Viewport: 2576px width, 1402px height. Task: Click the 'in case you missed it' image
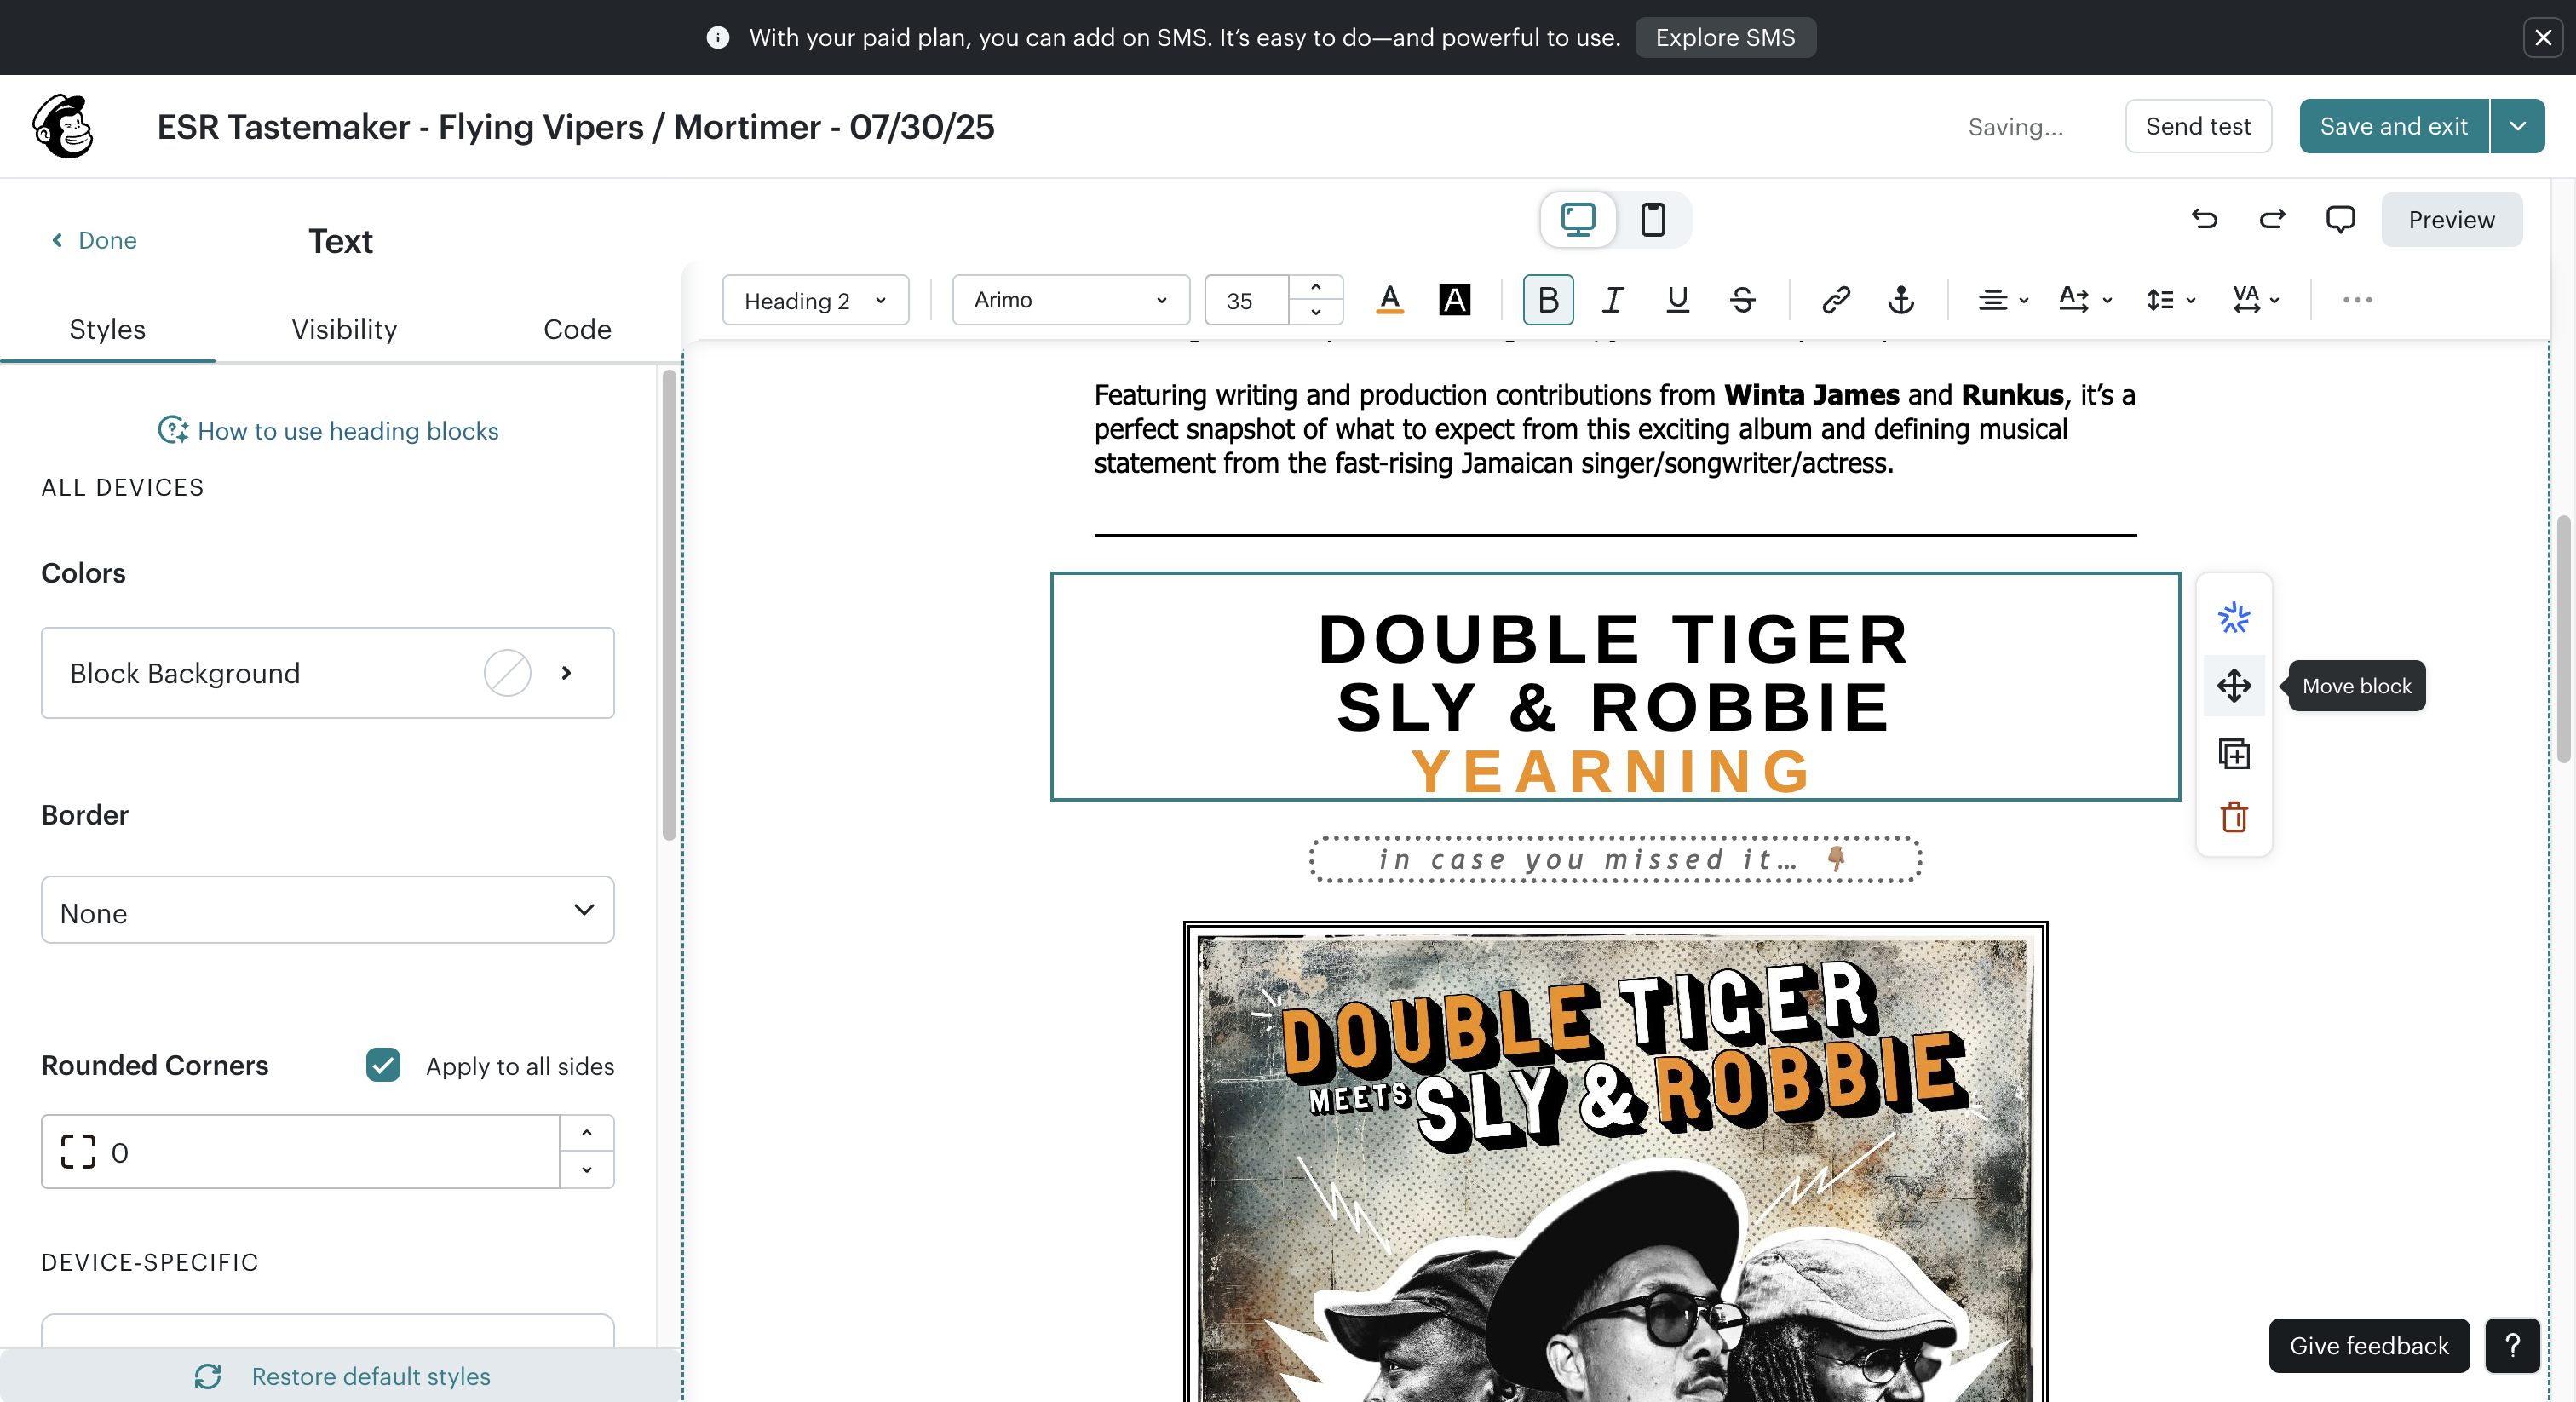click(1615, 859)
